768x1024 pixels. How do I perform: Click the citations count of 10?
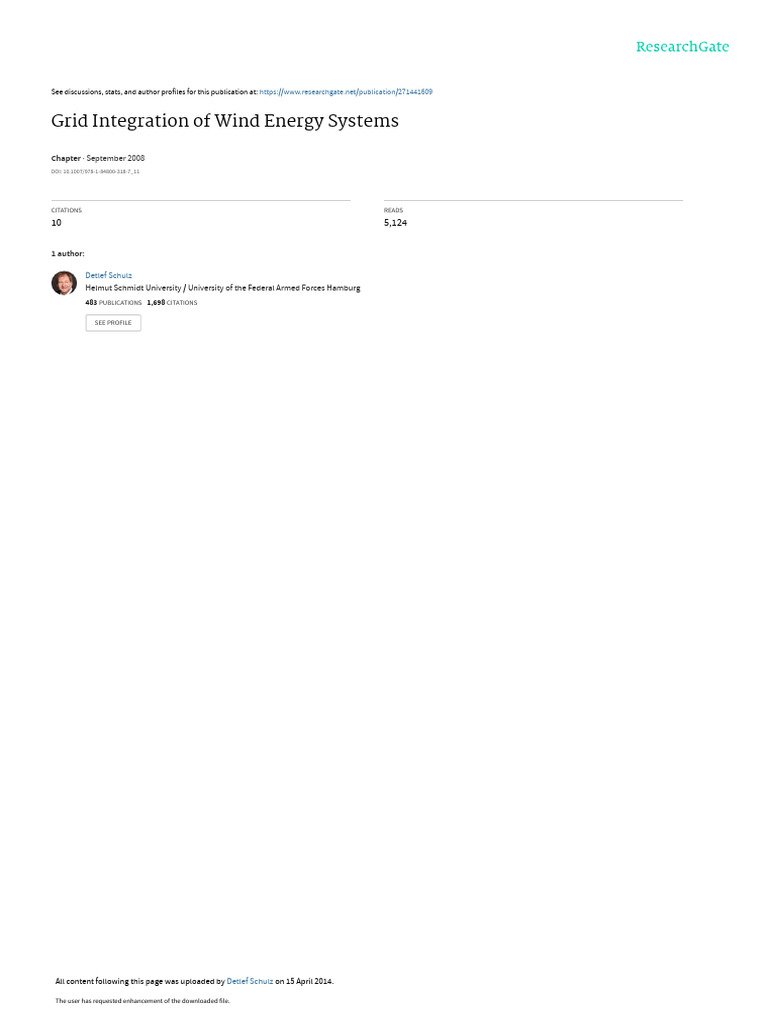tap(56, 223)
